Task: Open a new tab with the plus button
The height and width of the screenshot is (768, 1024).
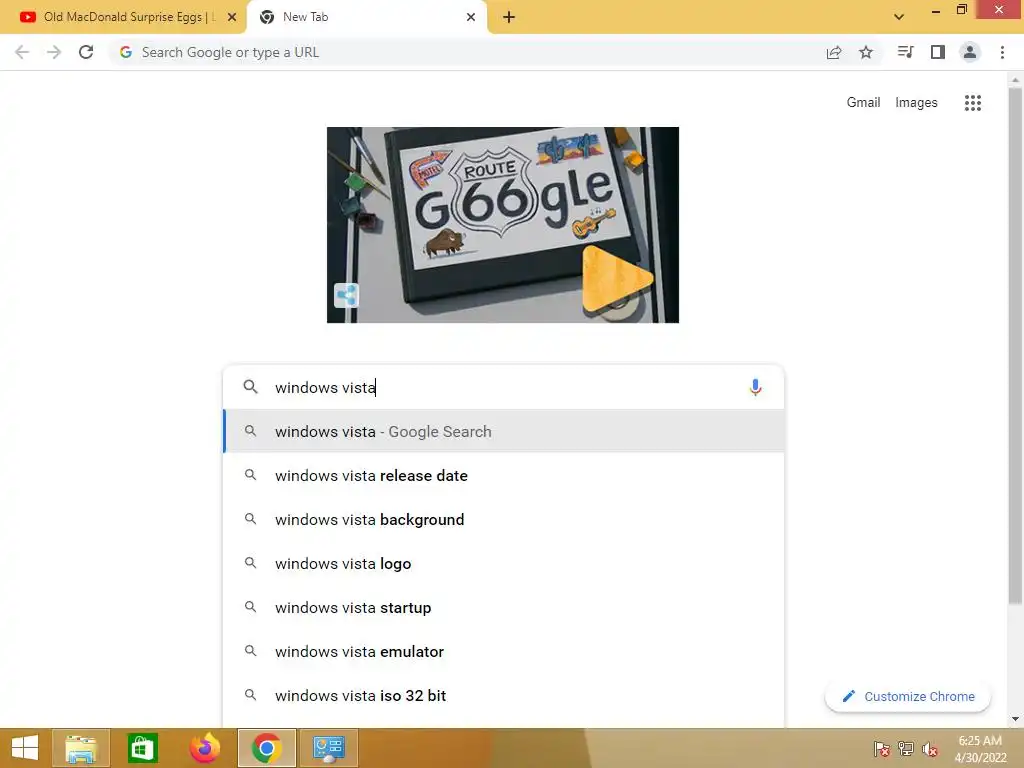Action: 509,17
